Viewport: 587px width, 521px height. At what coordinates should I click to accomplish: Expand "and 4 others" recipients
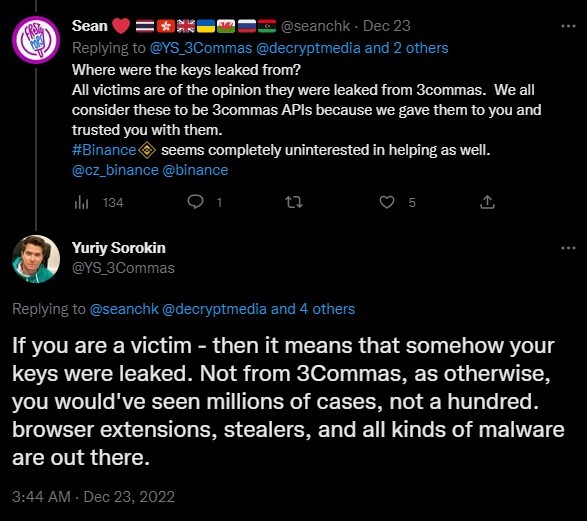[313, 309]
